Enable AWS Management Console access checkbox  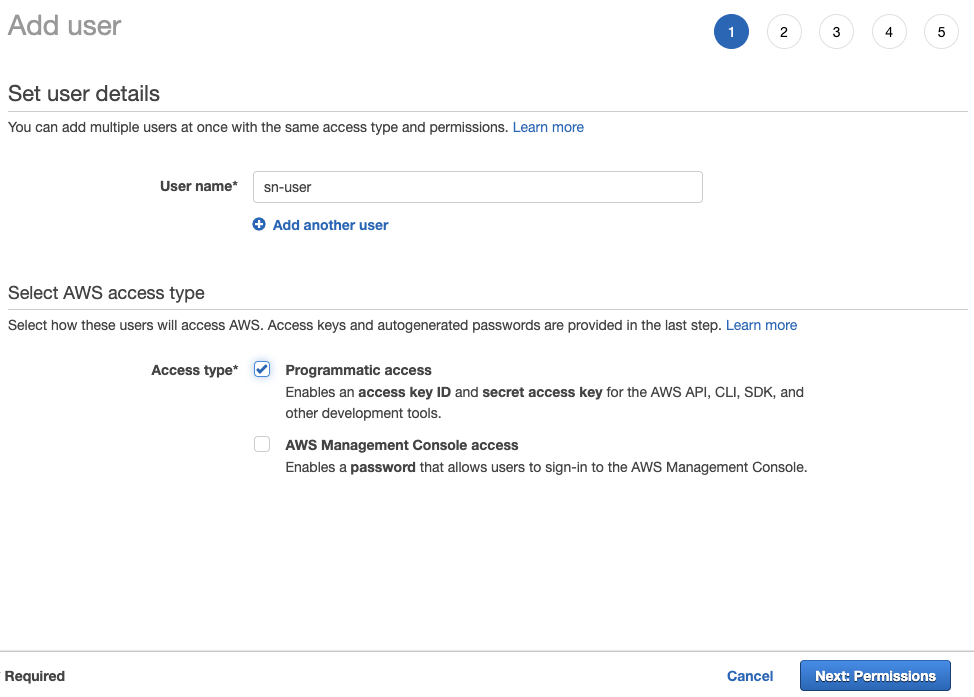(x=262, y=444)
